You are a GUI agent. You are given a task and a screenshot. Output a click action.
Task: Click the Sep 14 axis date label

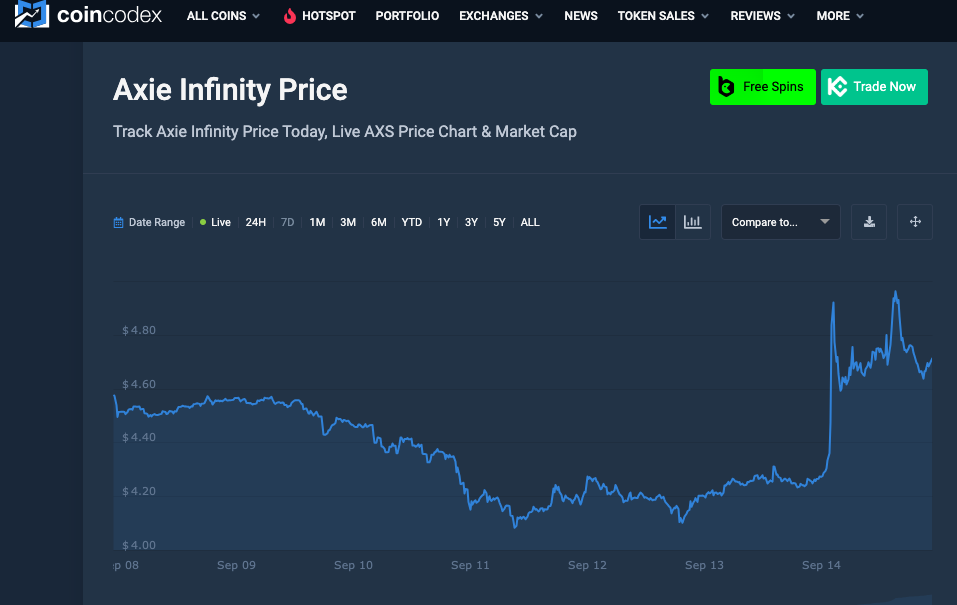tap(822, 565)
